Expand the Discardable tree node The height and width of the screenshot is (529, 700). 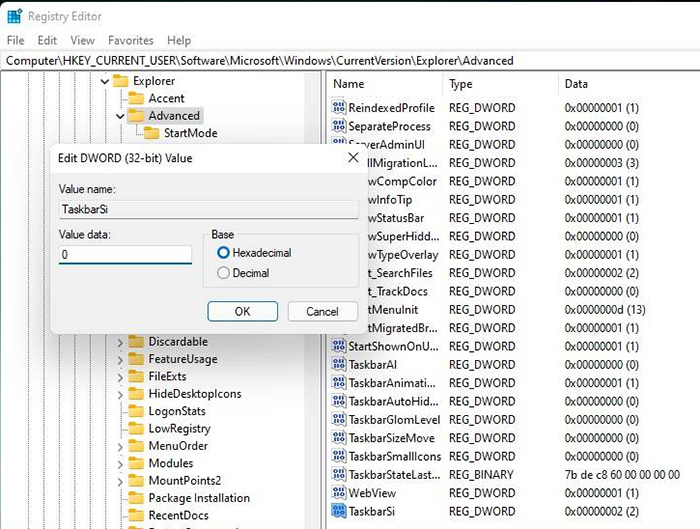tap(120, 342)
